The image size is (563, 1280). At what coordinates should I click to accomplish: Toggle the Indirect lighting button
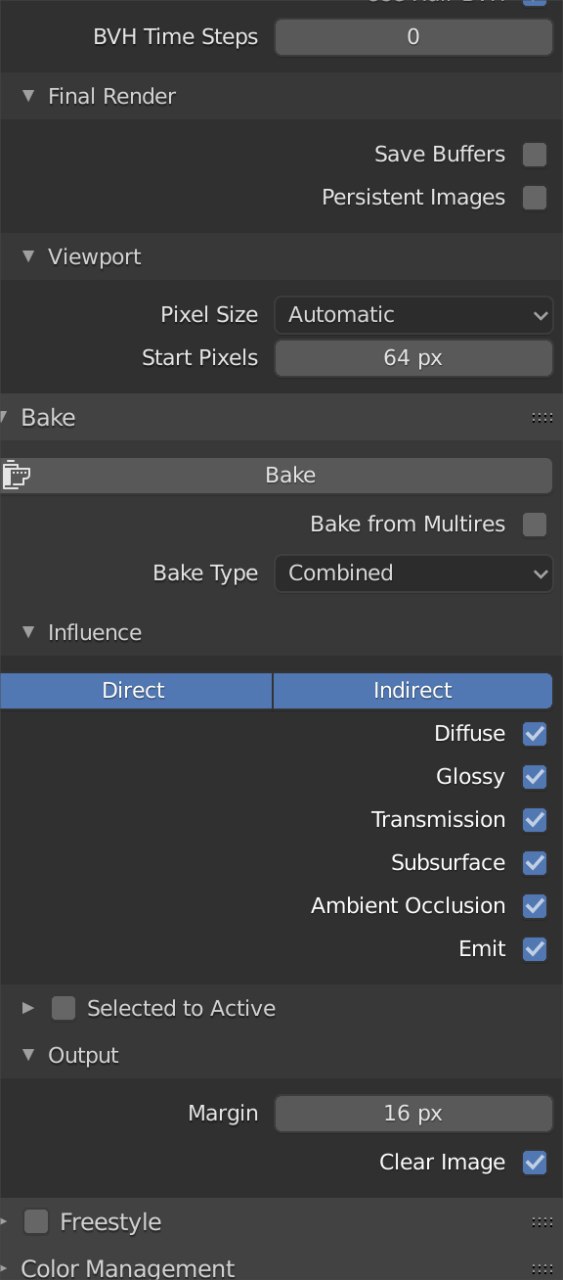click(413, 690)
